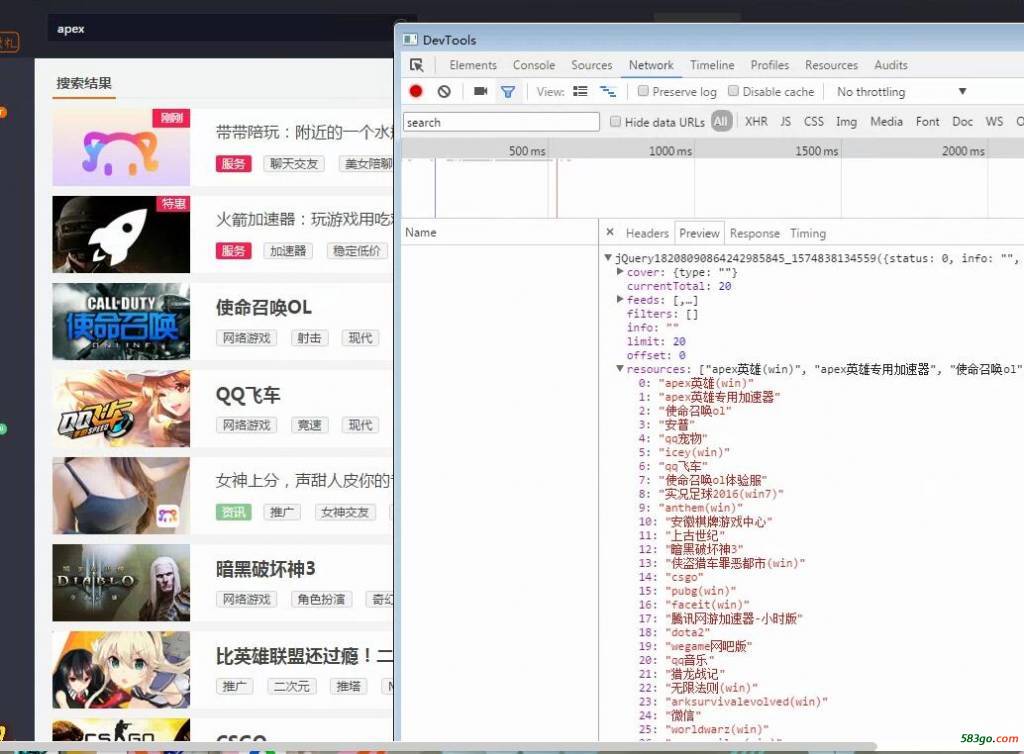Clear the network log

click(x=444, y=91)
